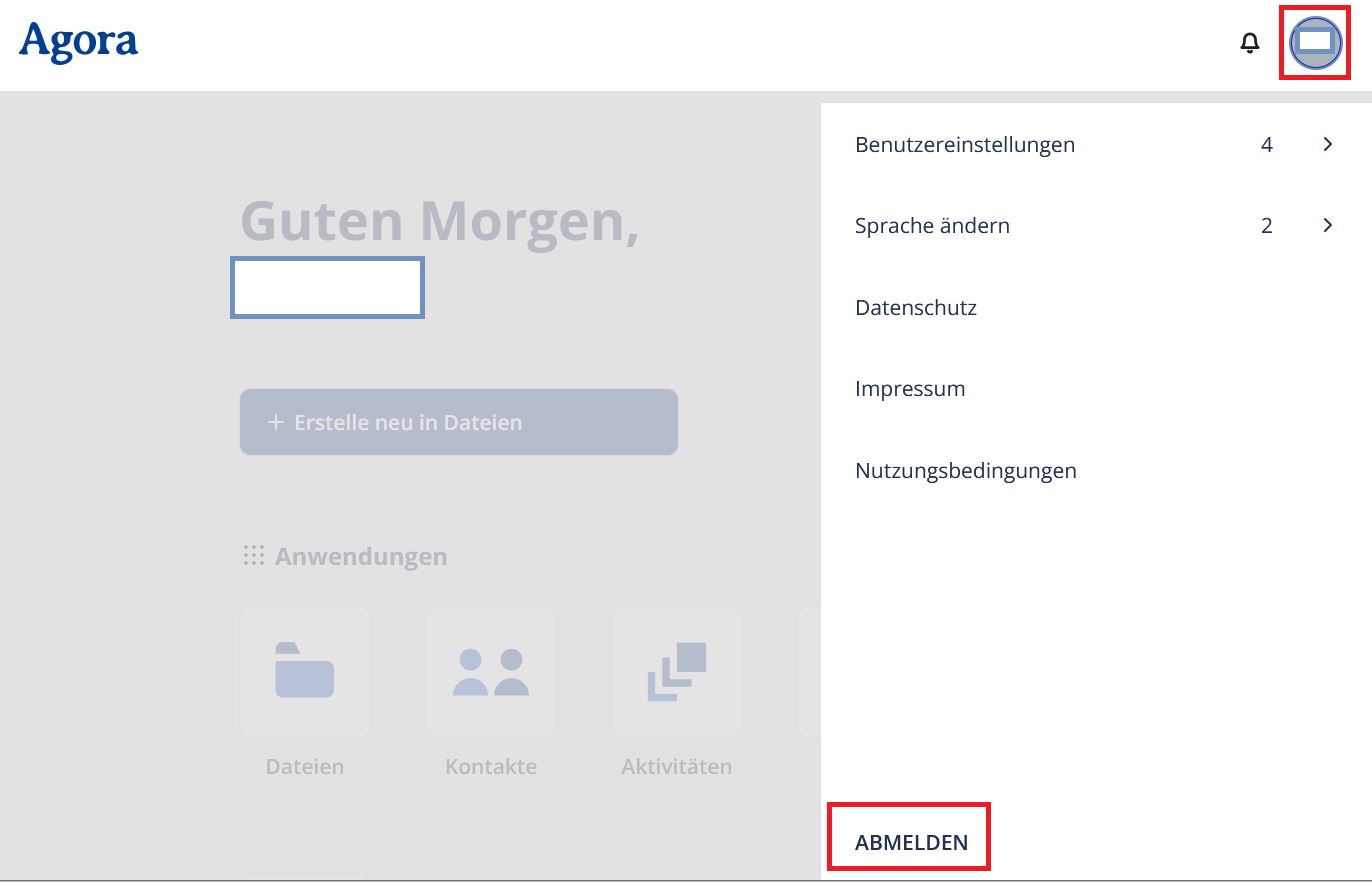This screenshot has width=1372, height=882.
Task: Launch Aktivitäten from the Anwendungen grid
Action: click(676, 671)
